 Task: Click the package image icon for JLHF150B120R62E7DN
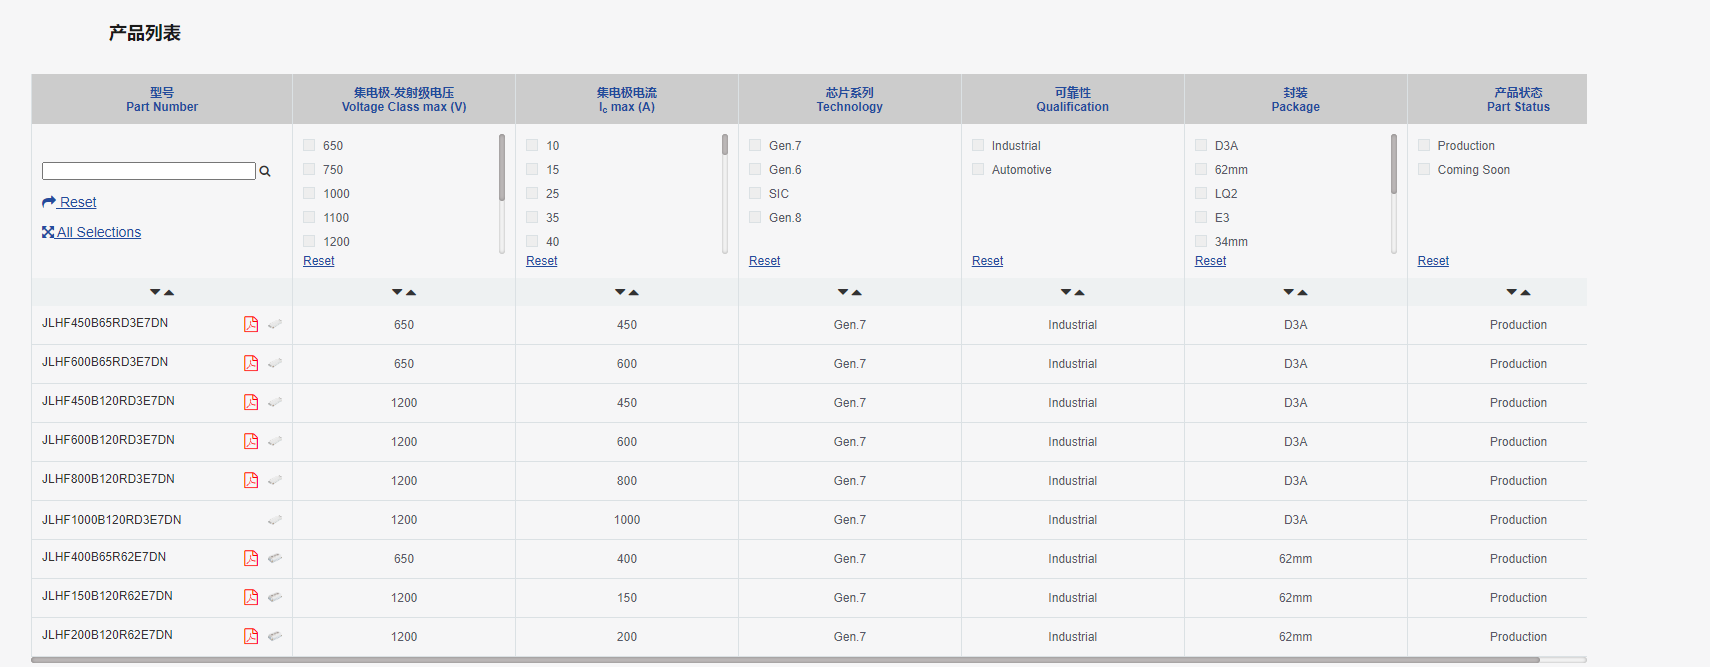tap(275, 597)
